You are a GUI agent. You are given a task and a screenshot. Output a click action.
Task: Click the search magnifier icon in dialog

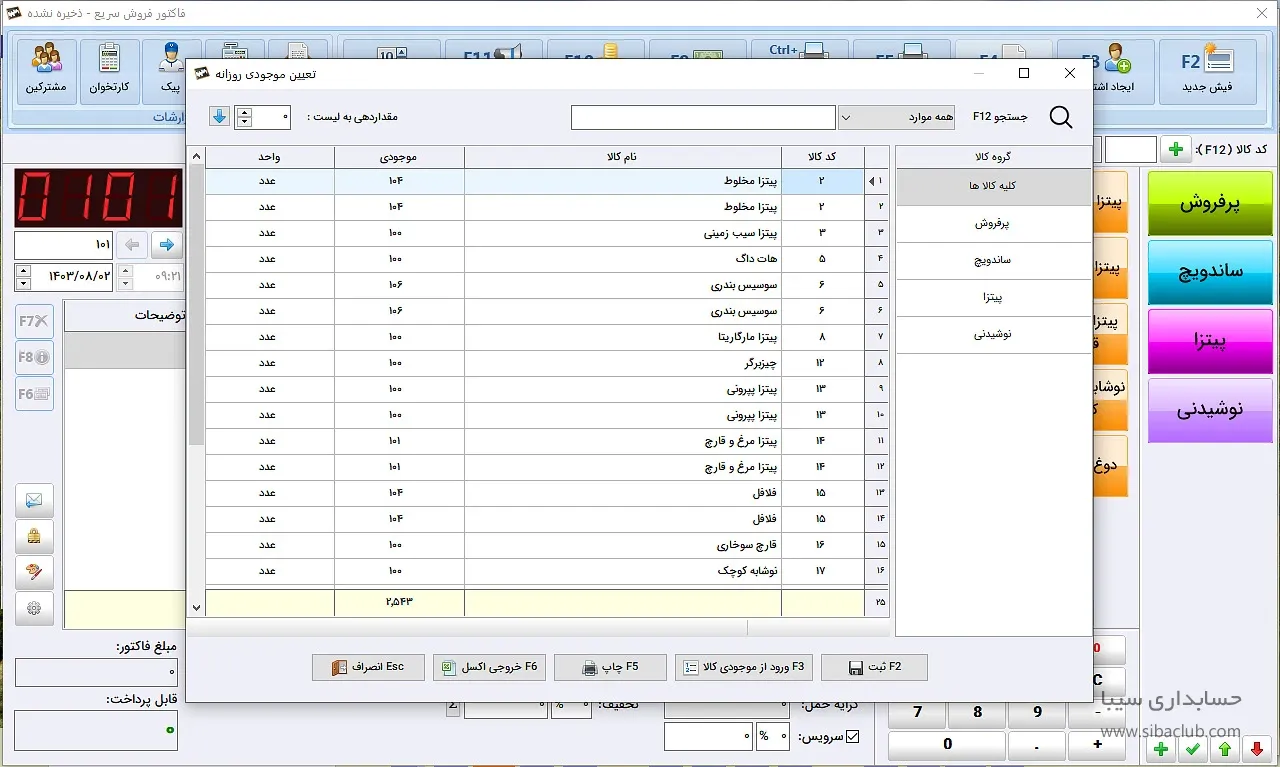coord(1061,118)
